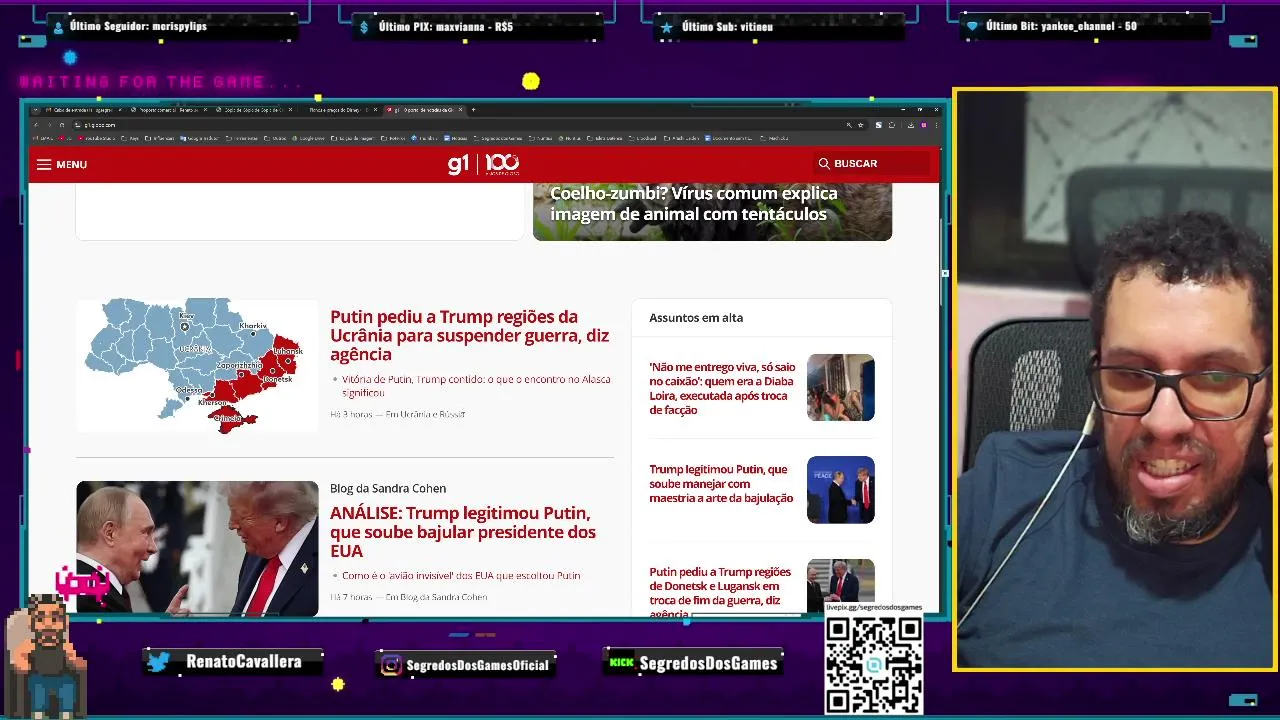Click the BUSCAR search field
Viewport: 1280px width, 720px height.
click(872, 163)
